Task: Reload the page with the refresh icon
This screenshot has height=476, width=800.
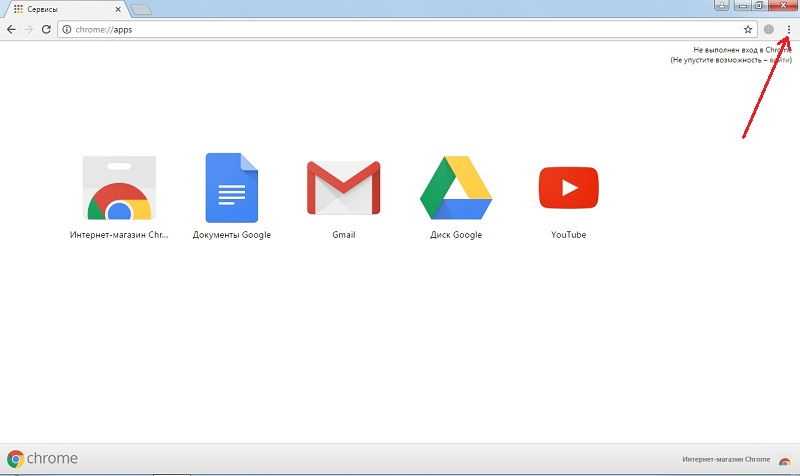Action: [46, 30]
